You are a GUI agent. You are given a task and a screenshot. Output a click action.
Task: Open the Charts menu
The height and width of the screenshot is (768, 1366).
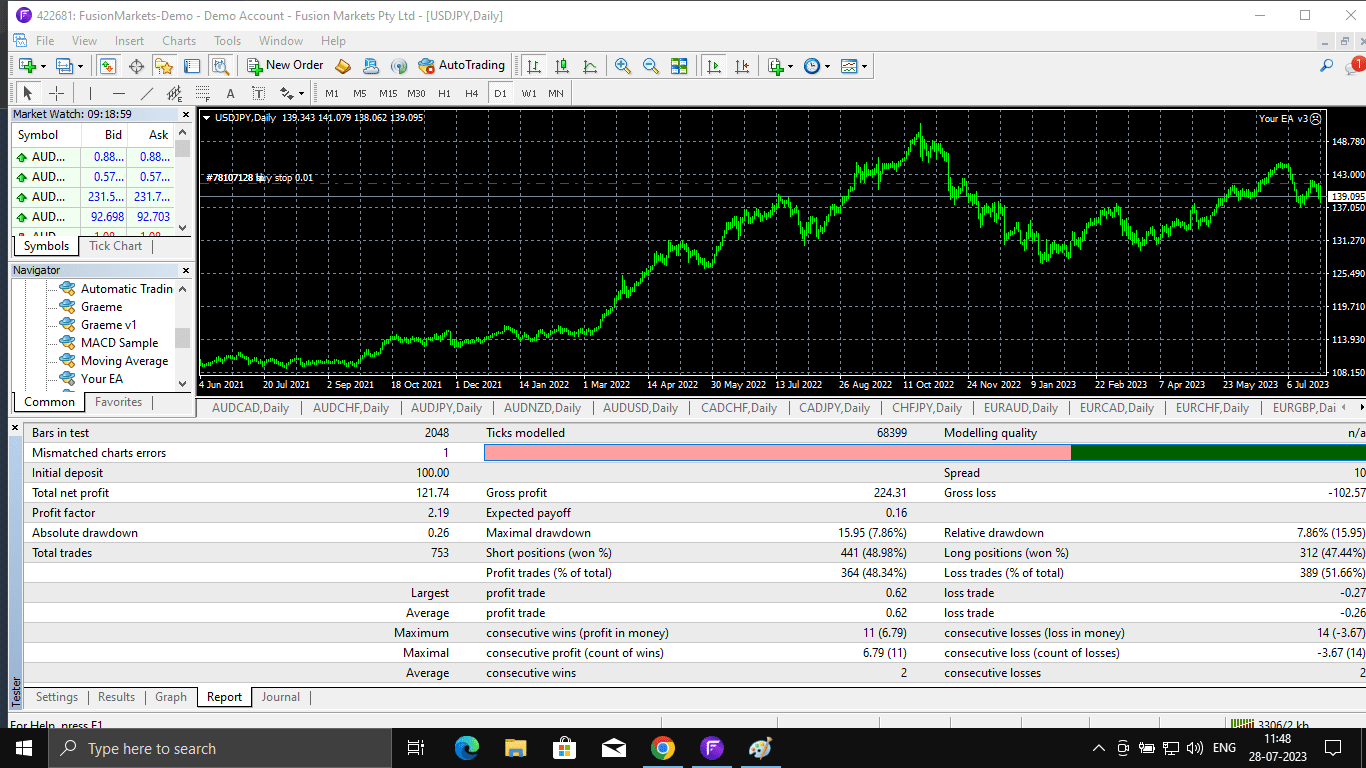click(x=179, y=41)
